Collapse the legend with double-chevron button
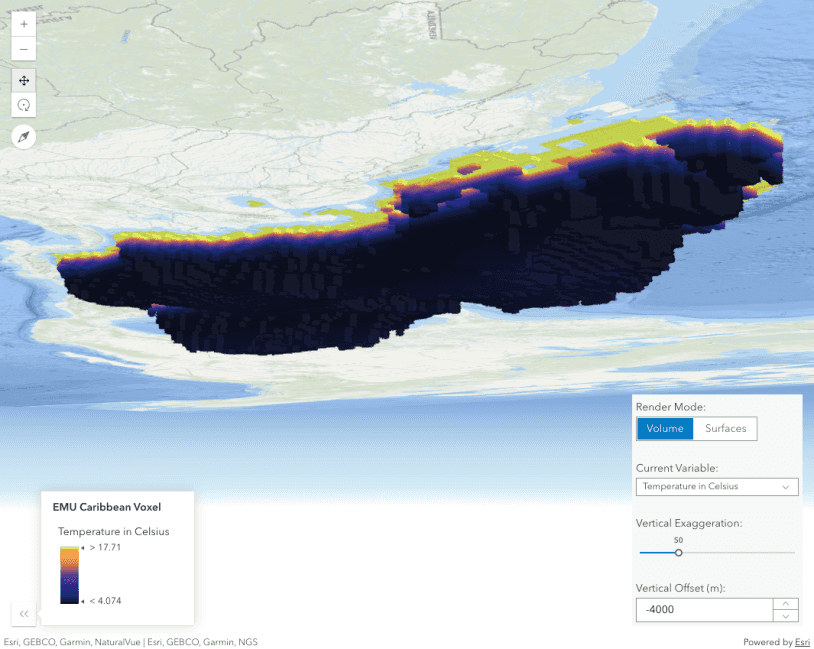This screenshot has width=814, height=649. (24, 614)
